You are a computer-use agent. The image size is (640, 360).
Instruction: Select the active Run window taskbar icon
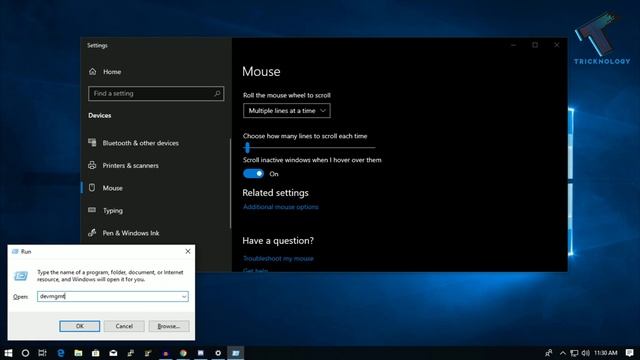click(236, 353)
